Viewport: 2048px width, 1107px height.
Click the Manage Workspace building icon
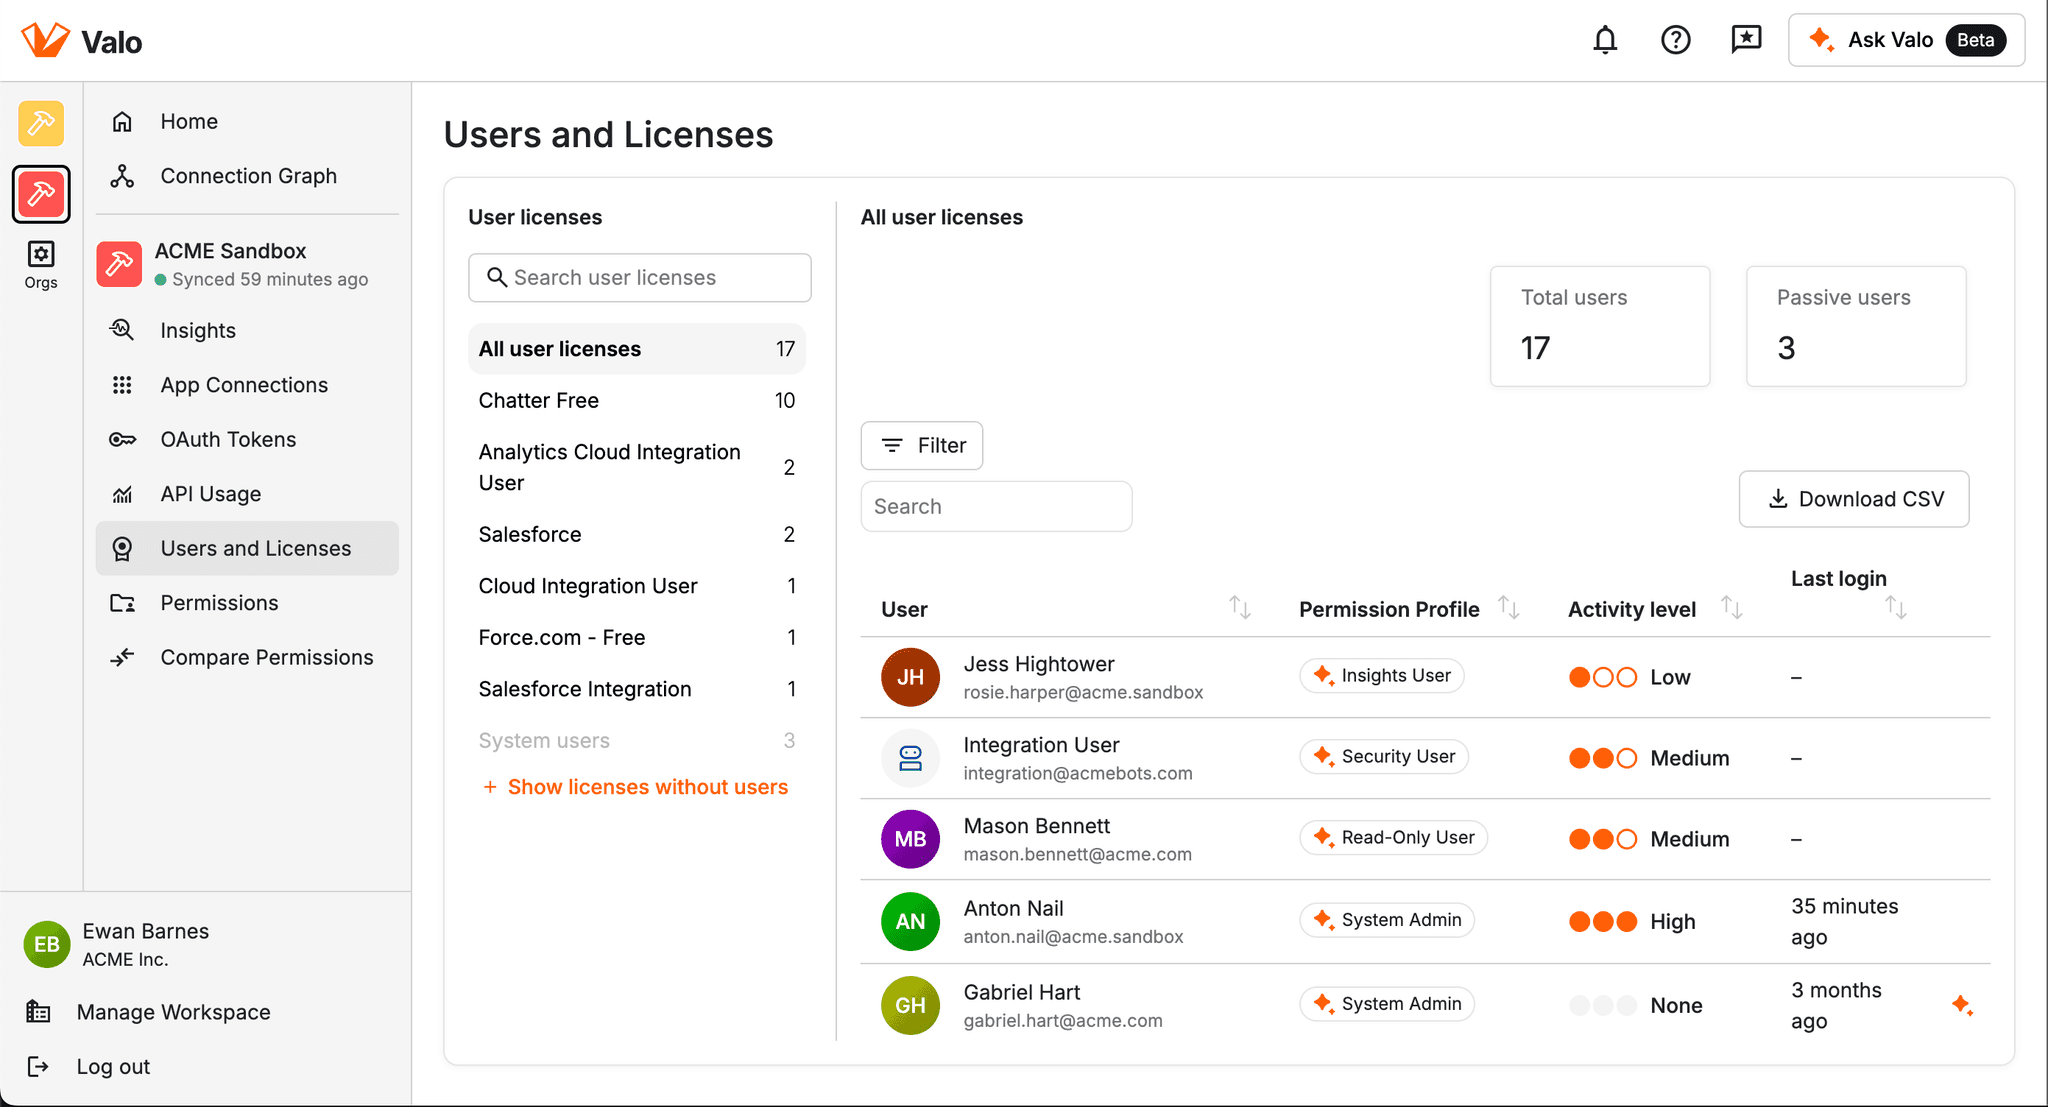pyautogui.click(x=38, y=1012)
